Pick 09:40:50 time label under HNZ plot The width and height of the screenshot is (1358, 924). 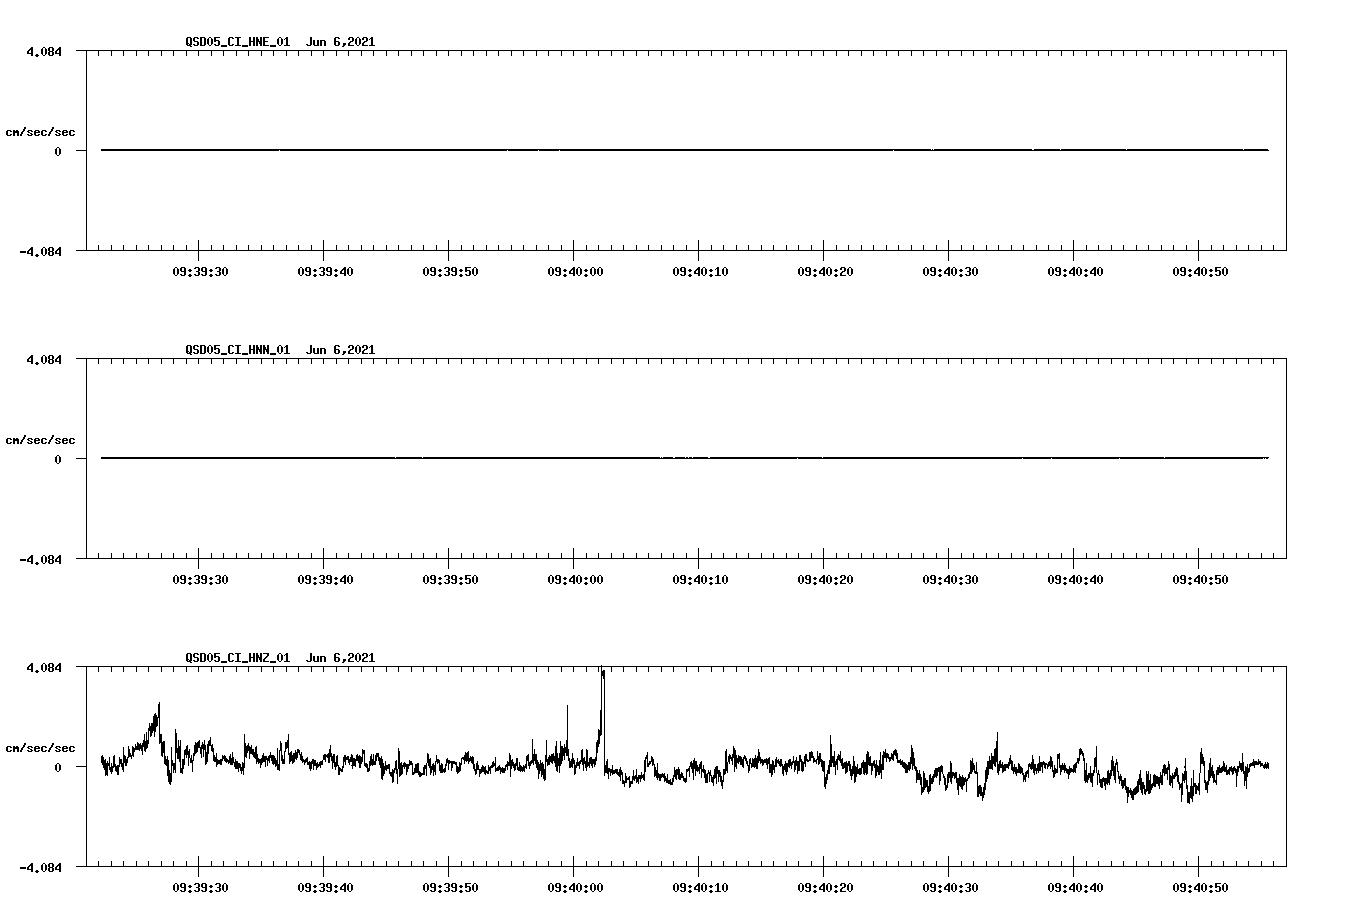tap(1200, 888)
